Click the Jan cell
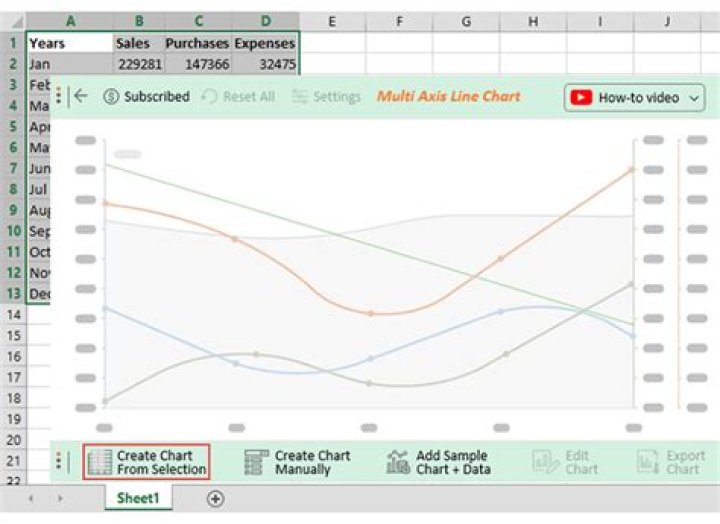Screen dimensions: 720x524 point(70,64)
